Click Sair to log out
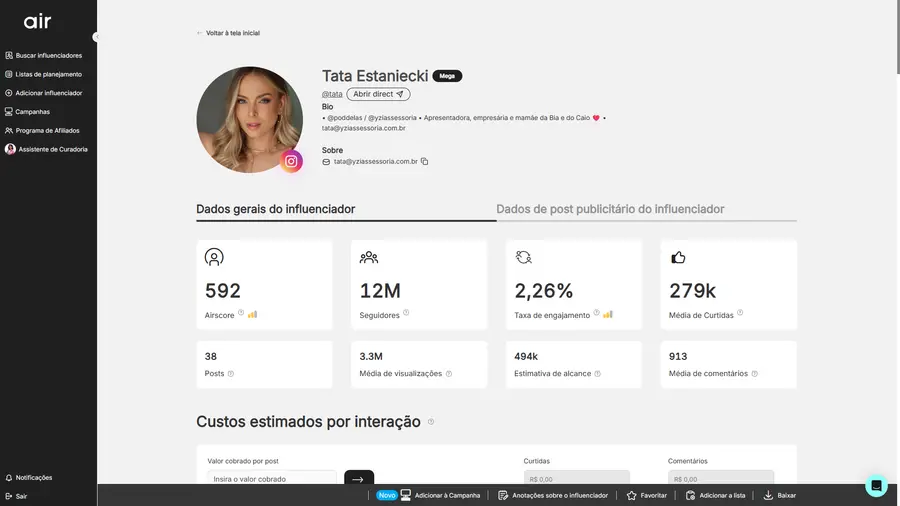Viewport: 900px width, 506px height. pyautogui.click(x=16, y=496)
